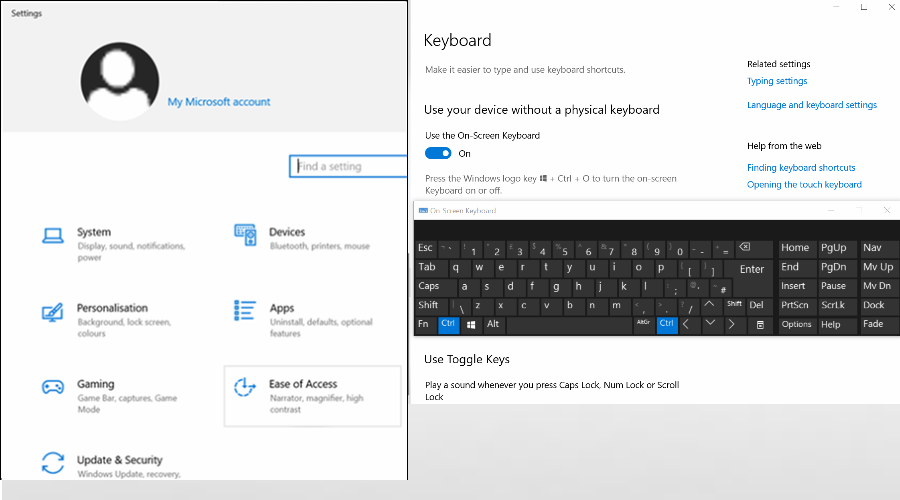Tap the Mv Dn key

(878, 286)
